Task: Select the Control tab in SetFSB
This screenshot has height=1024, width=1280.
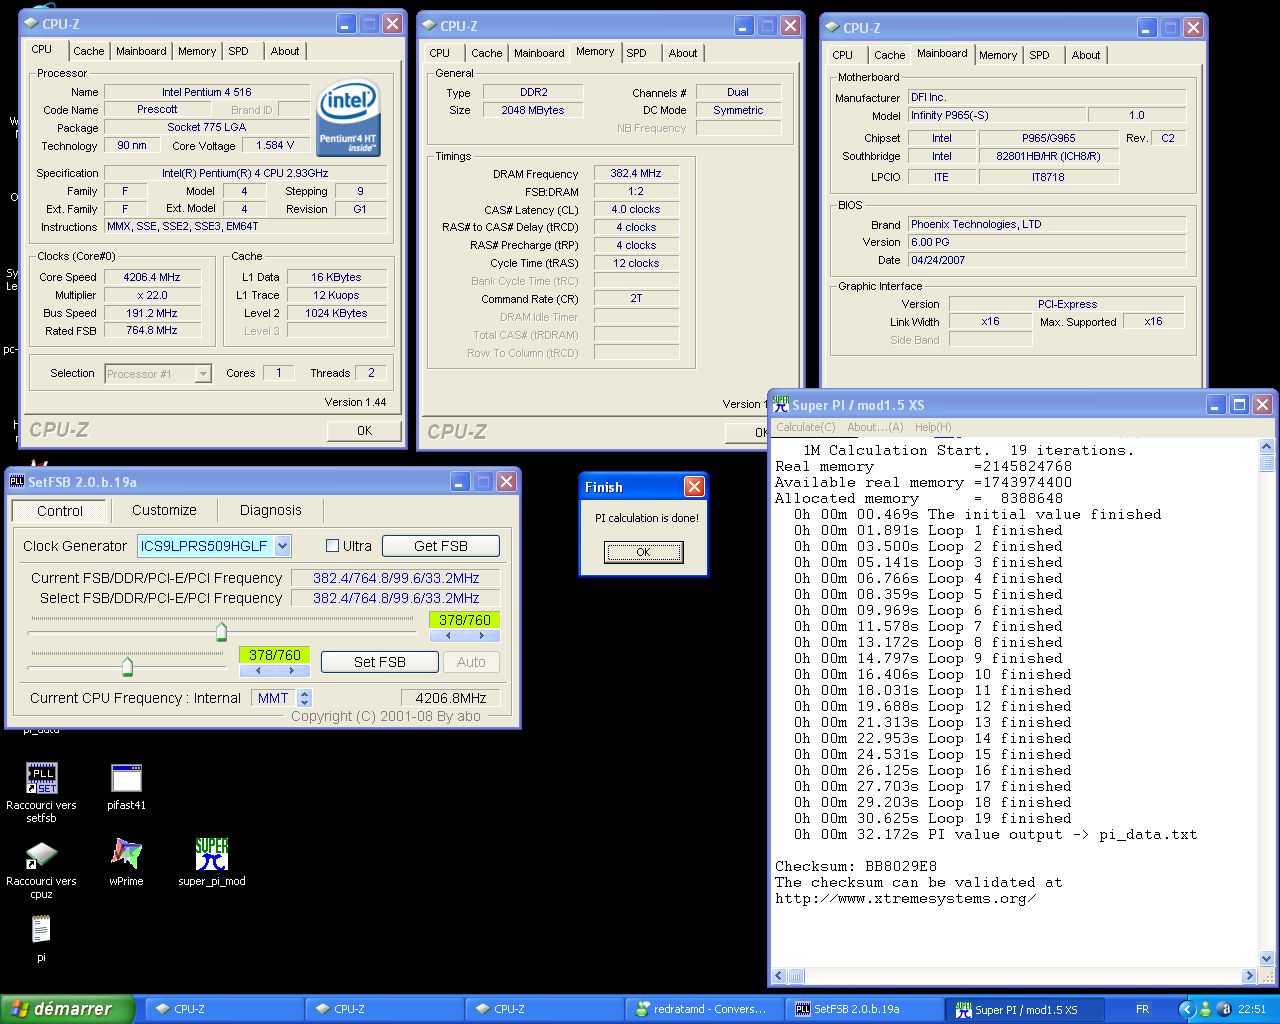Action: tap(60, 511)
